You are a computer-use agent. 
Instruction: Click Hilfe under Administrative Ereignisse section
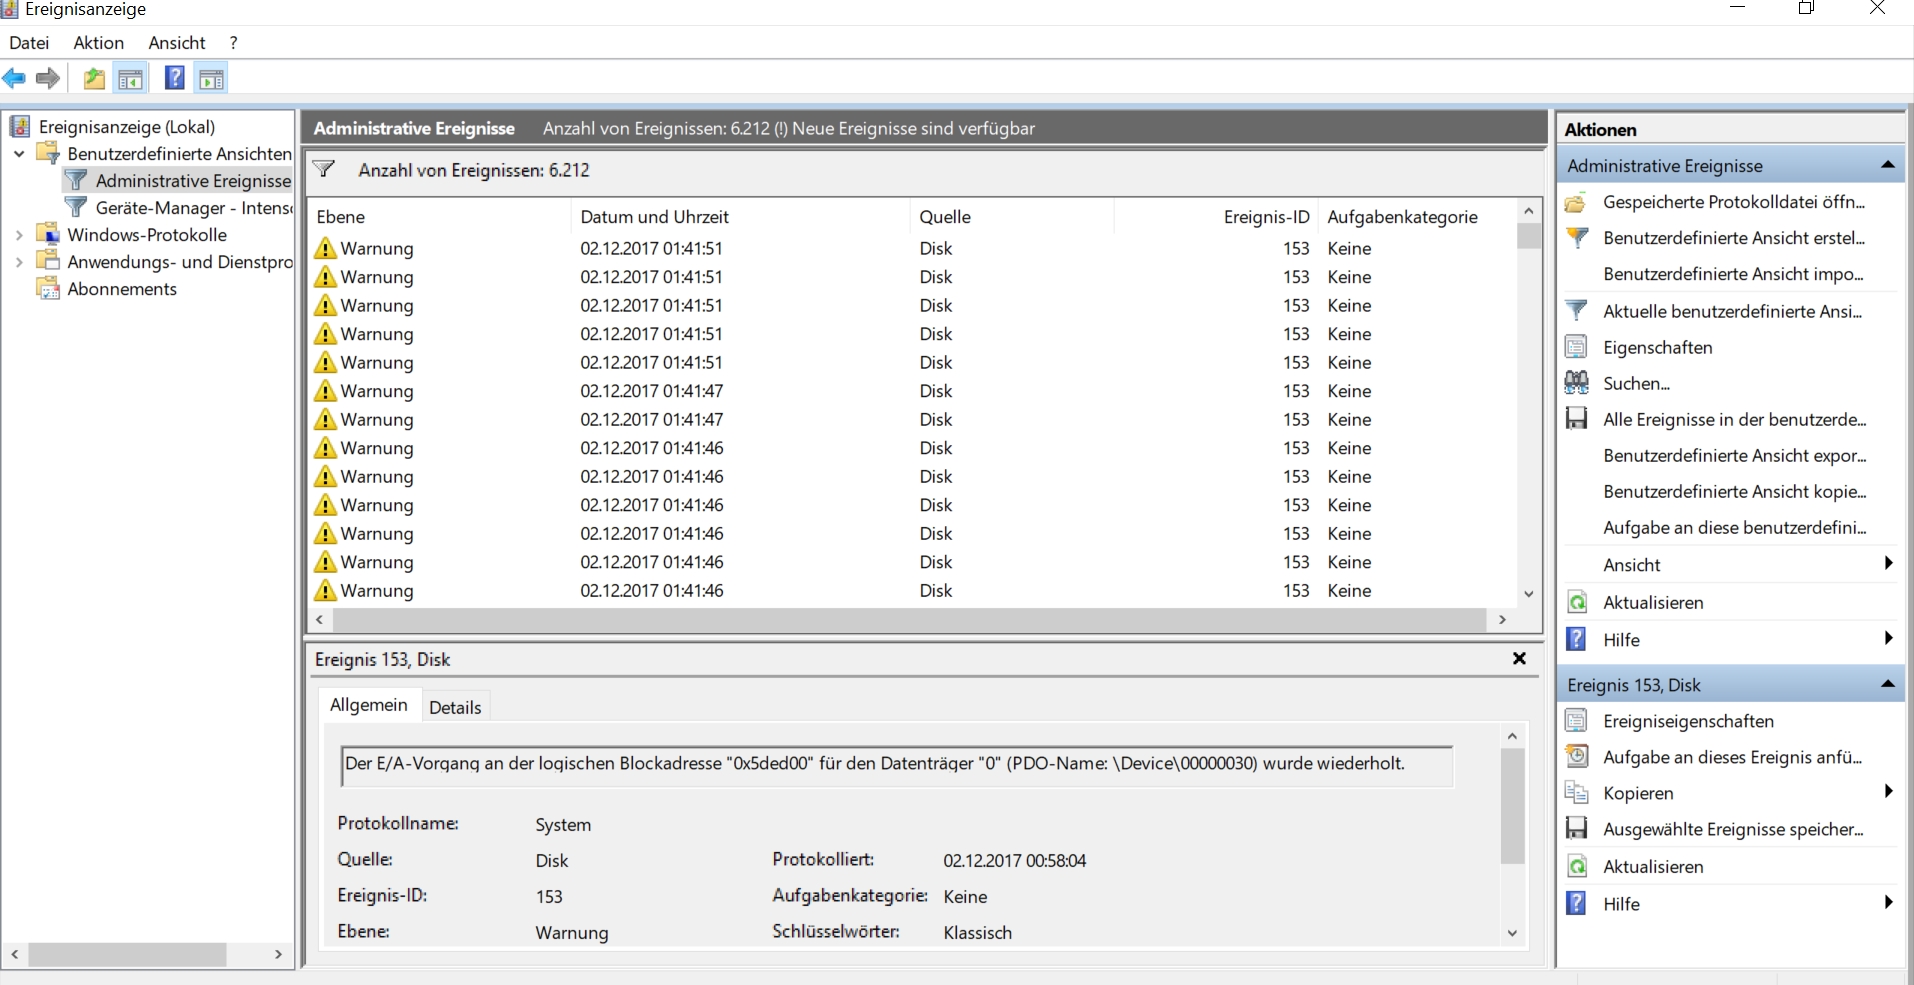click(1620, 639)
